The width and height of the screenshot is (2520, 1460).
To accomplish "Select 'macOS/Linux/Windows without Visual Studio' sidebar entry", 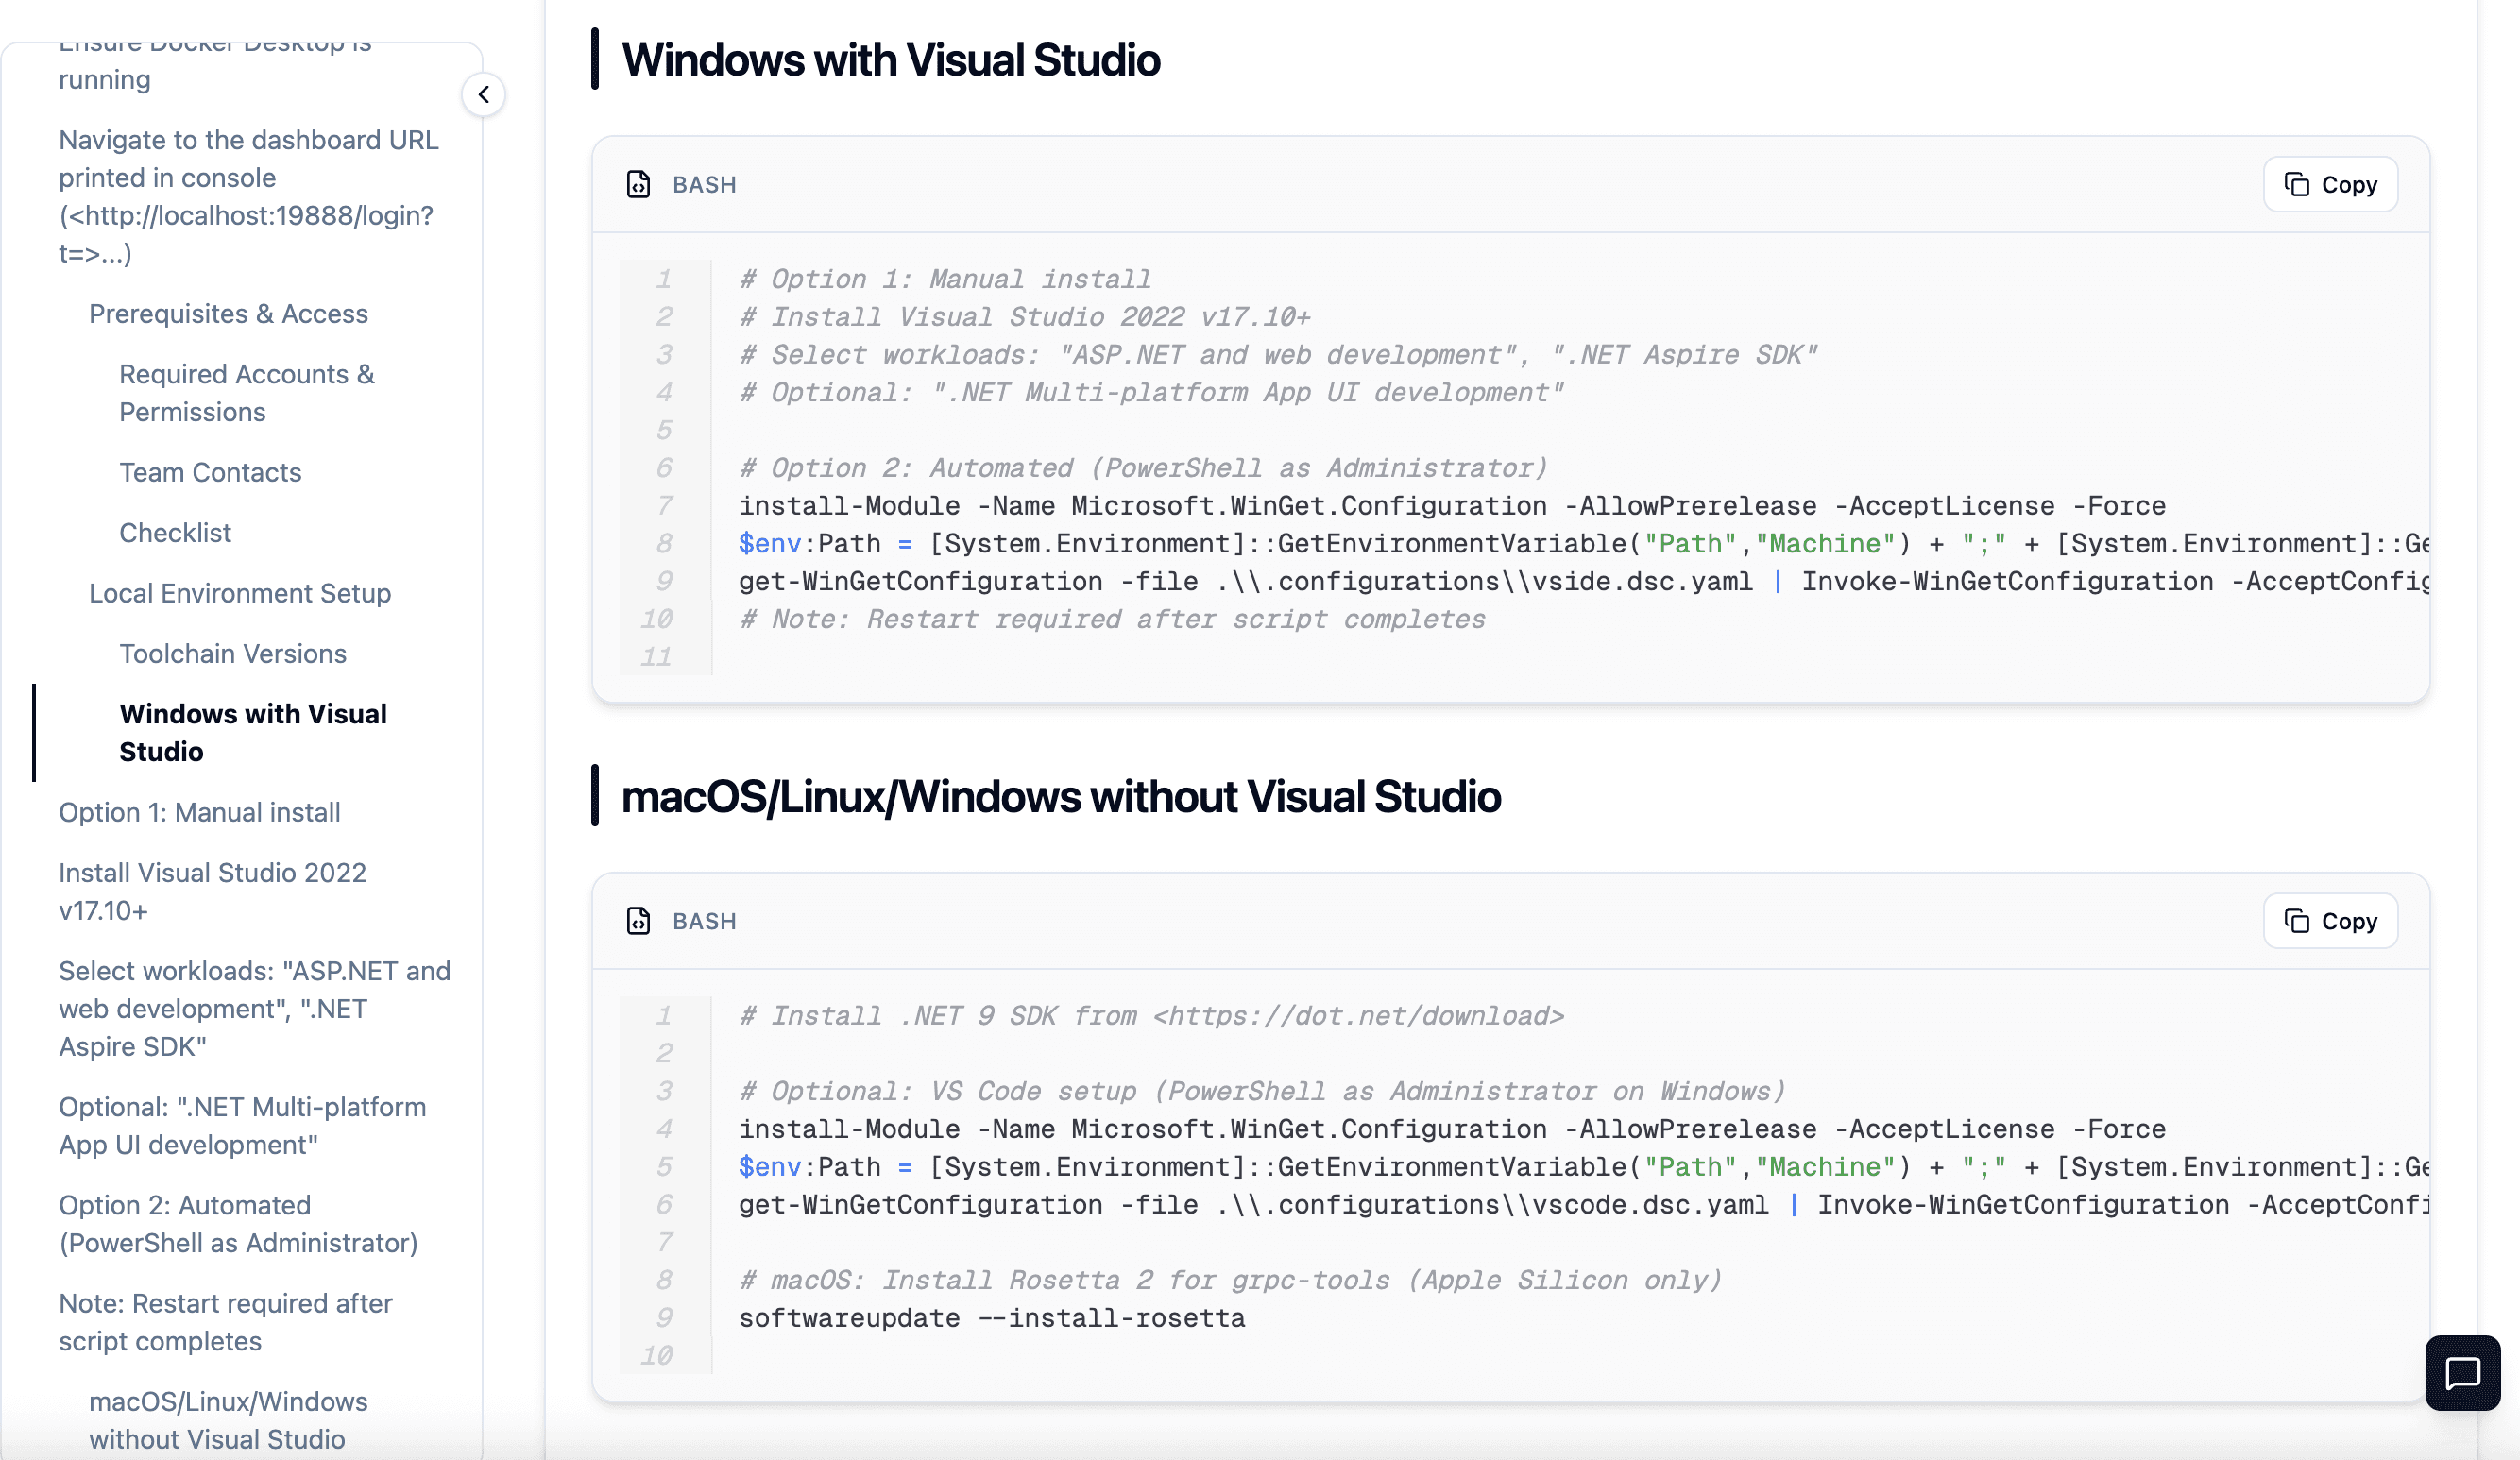I will pyautogui.click(x=228, y=1420).
